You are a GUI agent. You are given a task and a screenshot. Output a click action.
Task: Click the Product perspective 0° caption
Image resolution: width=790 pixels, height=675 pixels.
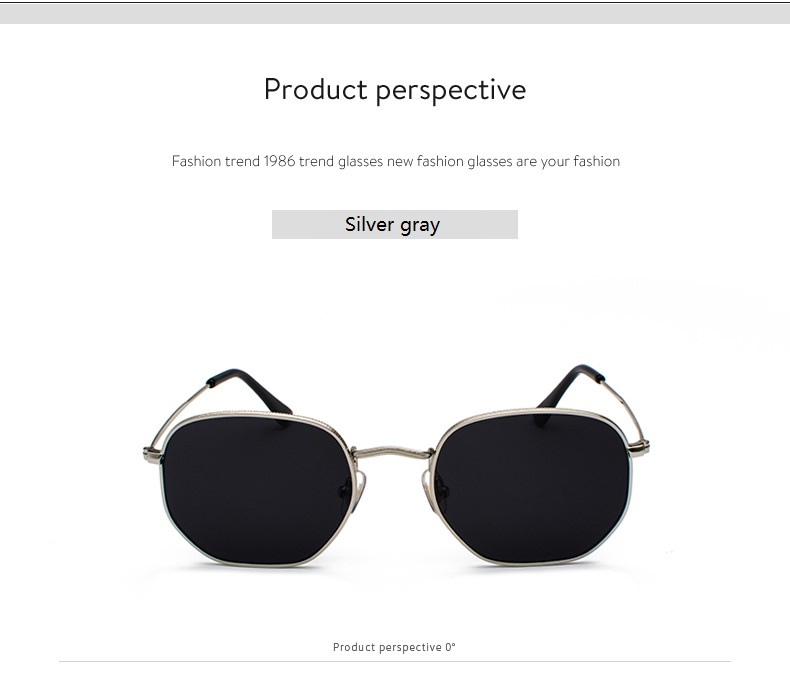394,647
